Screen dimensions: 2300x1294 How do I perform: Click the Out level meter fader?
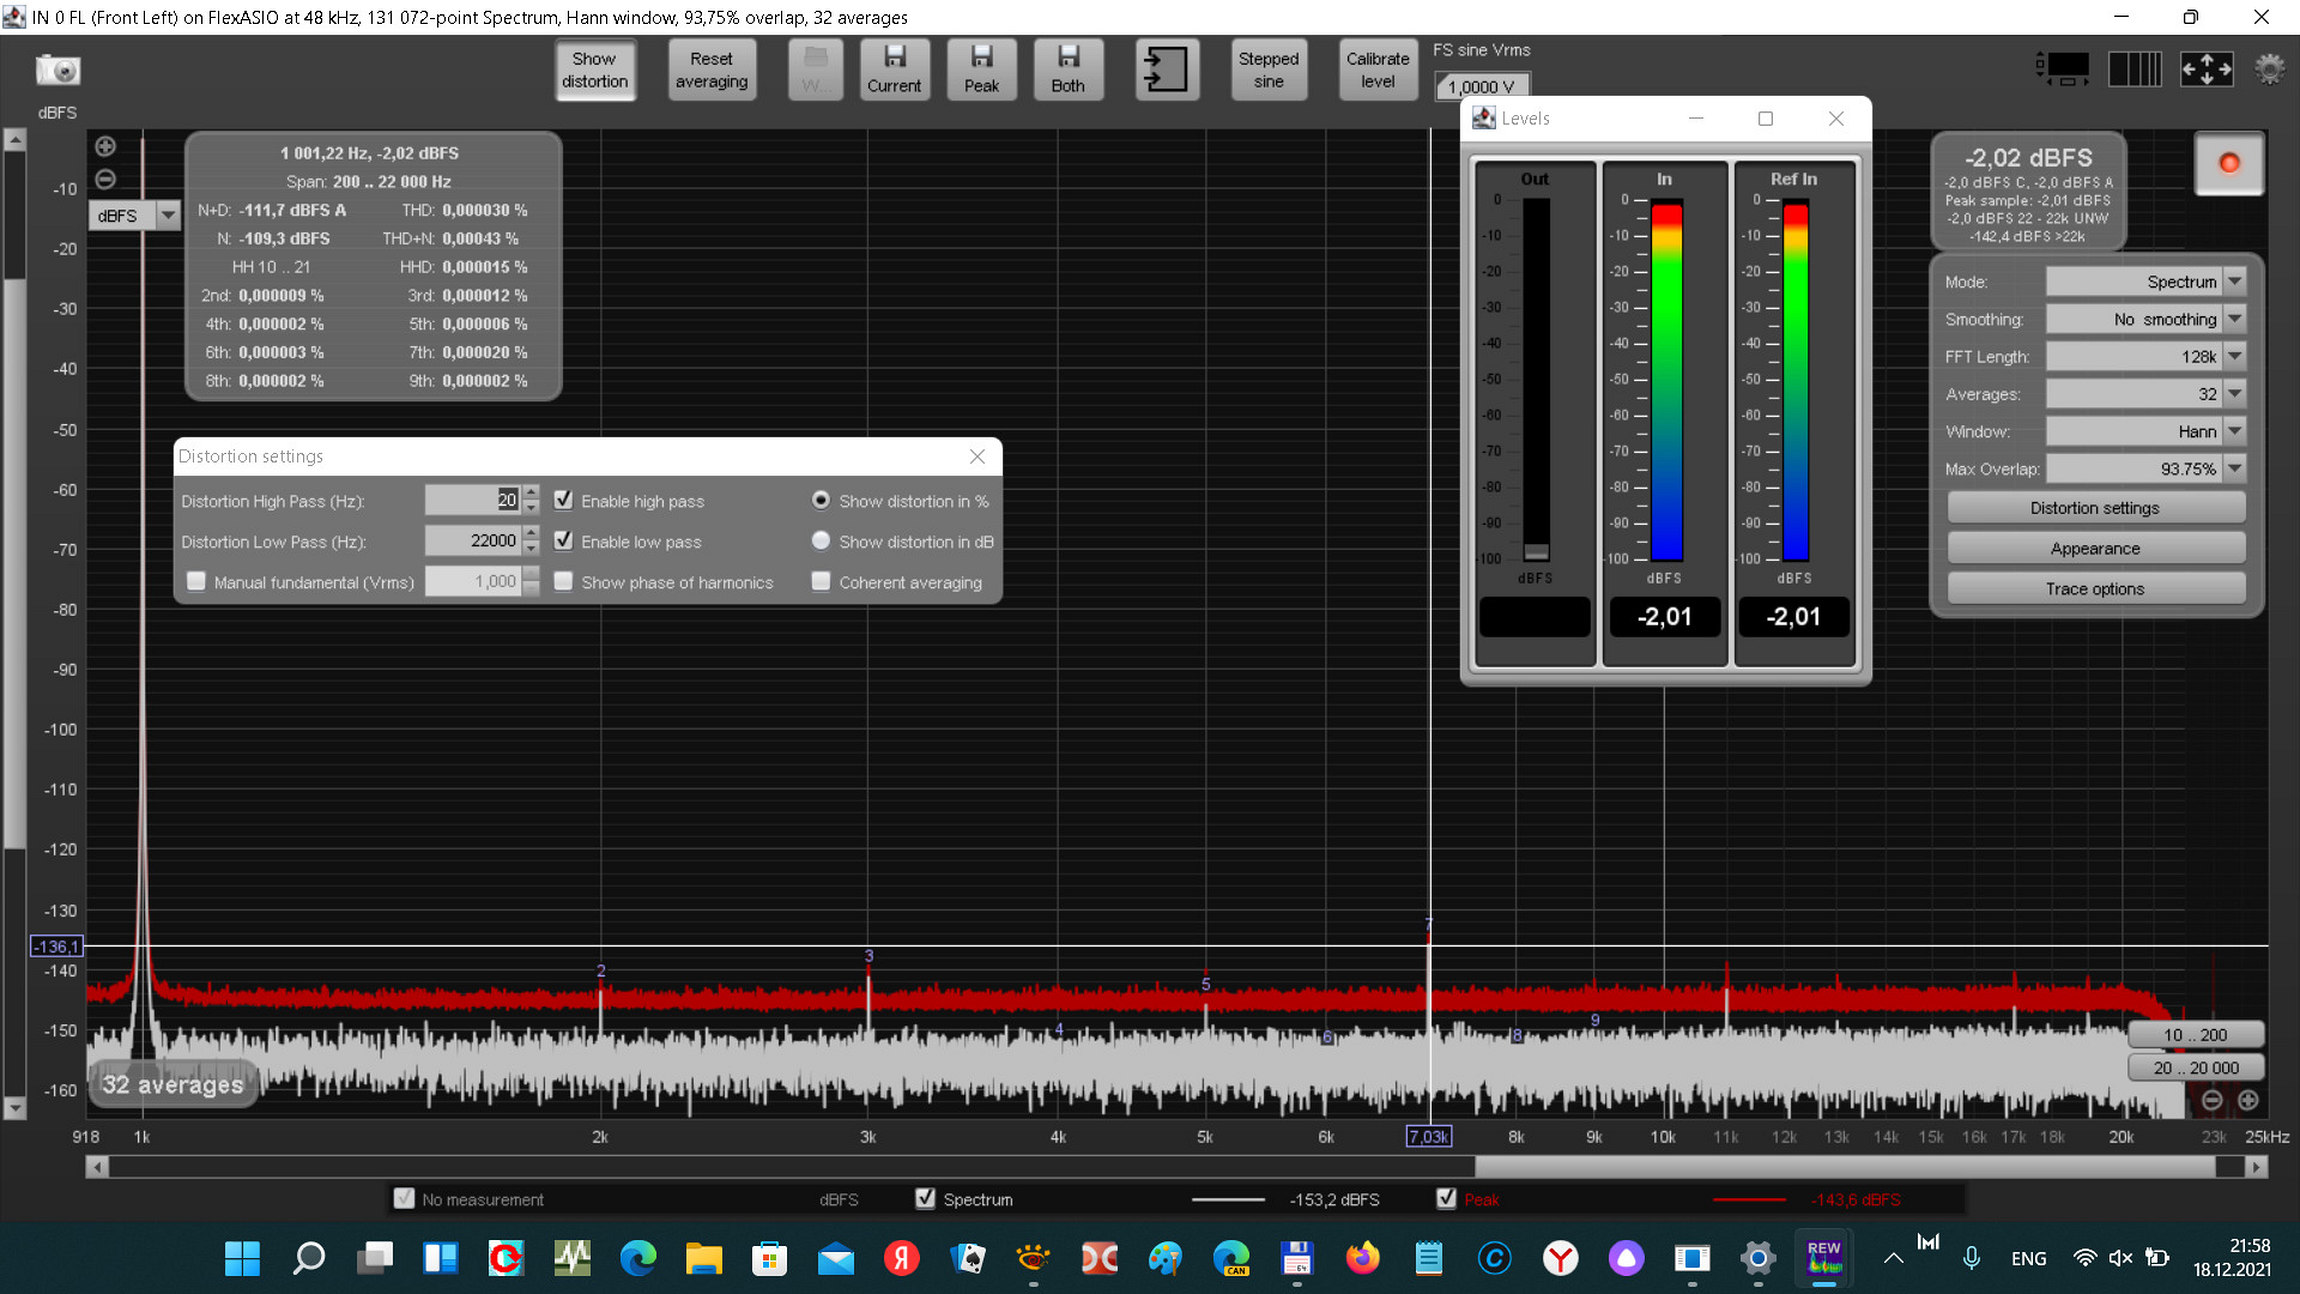1536,552
